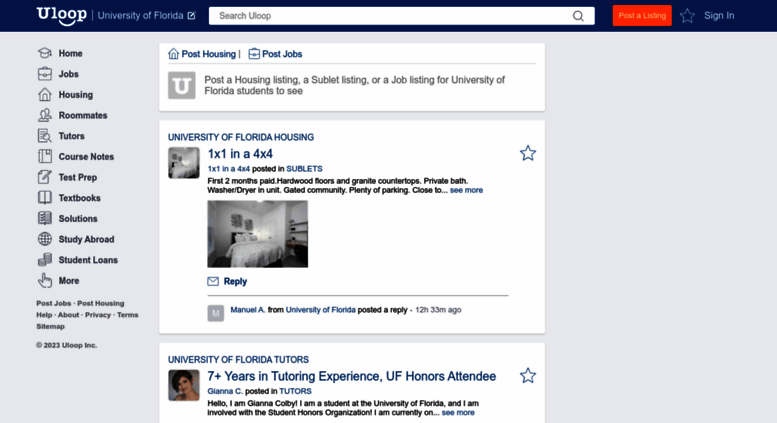Reply to the 1x1 in a 4x4 listing
Viewport: 777px width, 423px height.
coord(235,281)
